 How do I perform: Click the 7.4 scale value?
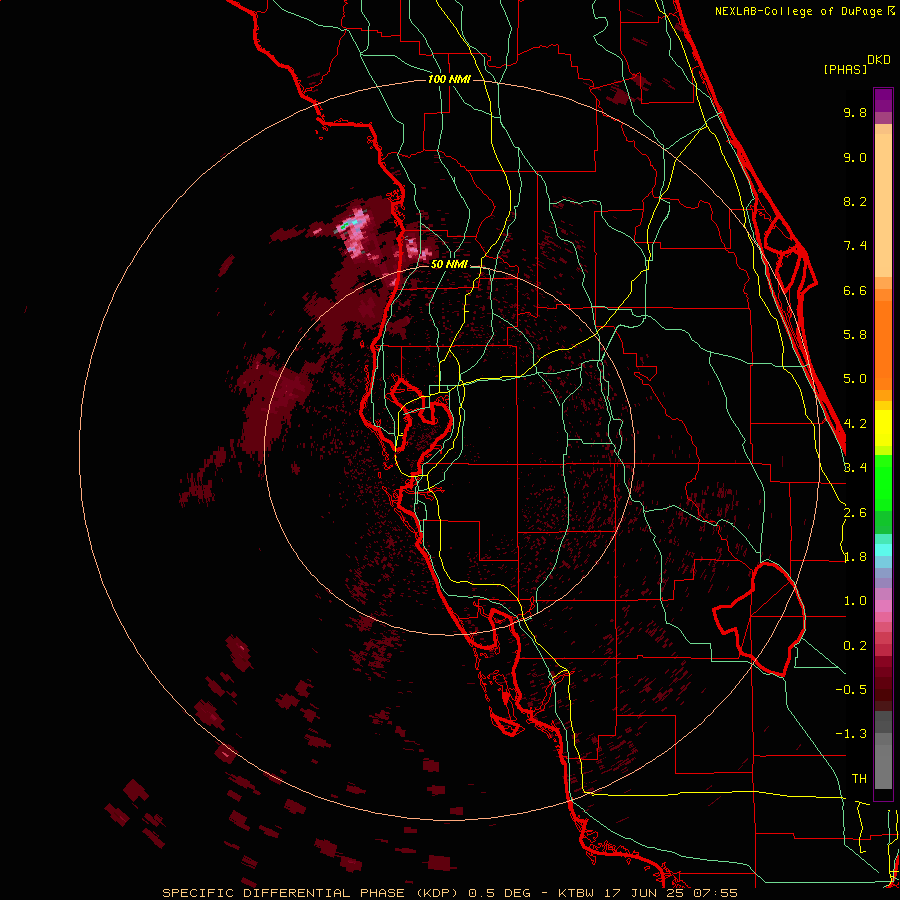coord(855,246)
